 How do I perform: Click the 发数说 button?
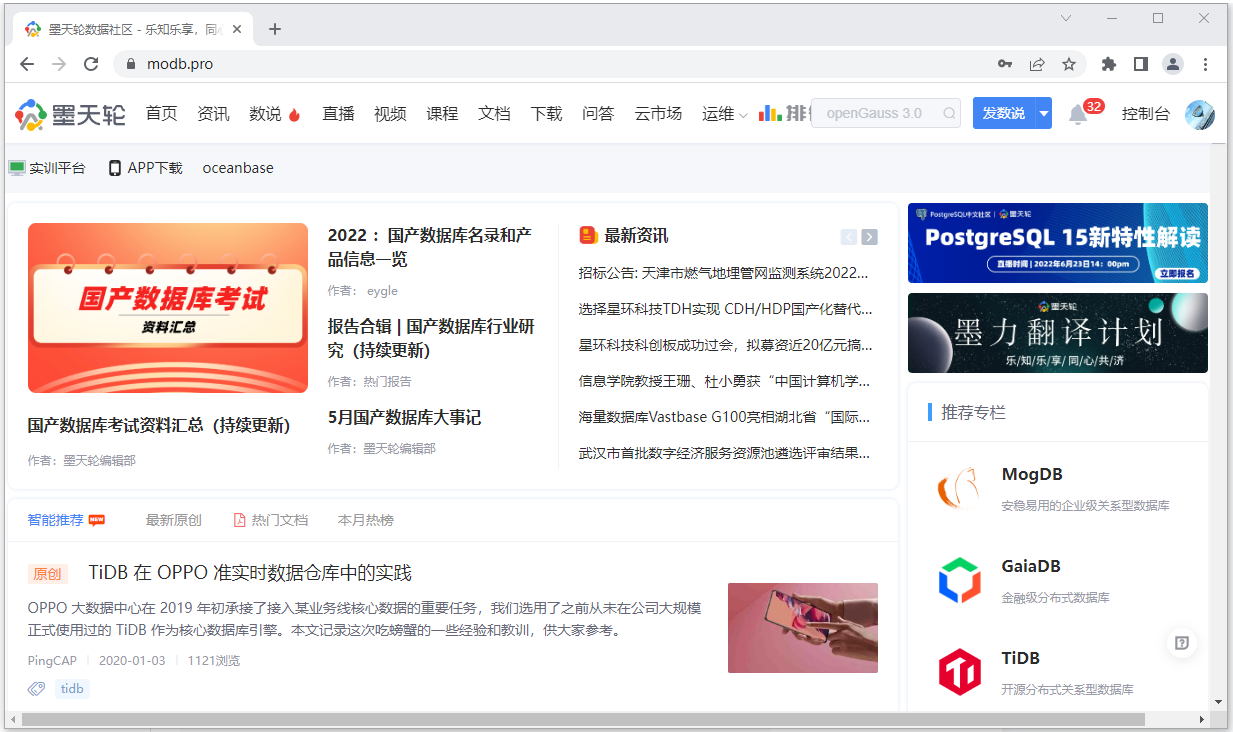[1004, 113]
